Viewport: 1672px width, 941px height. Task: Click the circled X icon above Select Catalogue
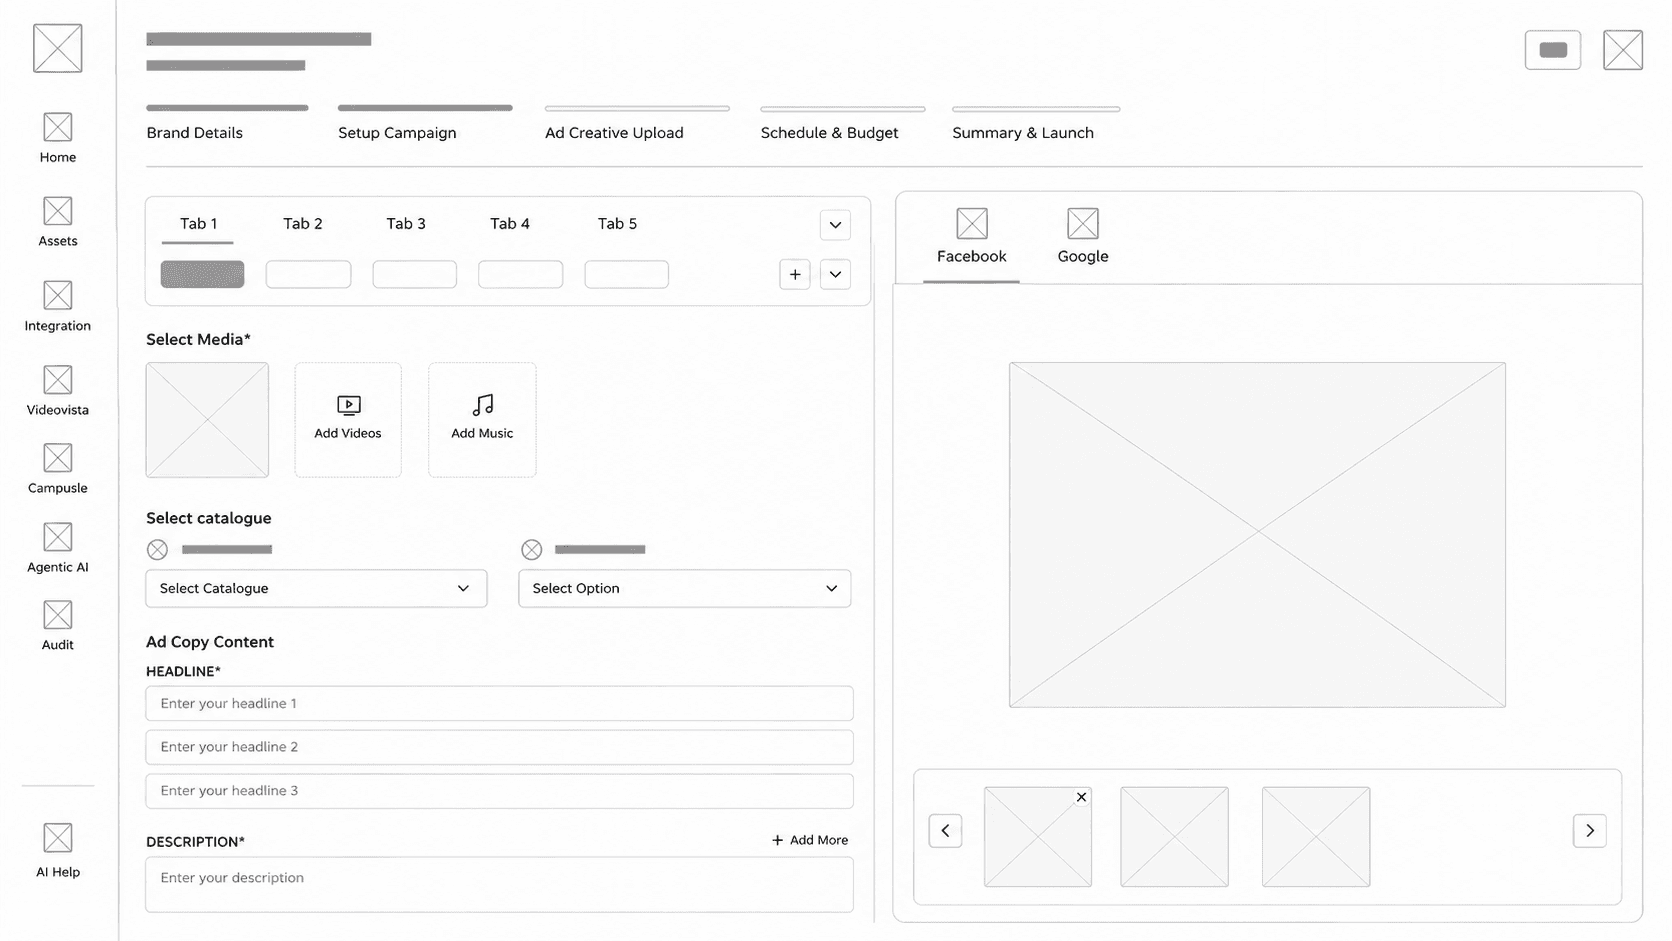click(x=157, y=549)
